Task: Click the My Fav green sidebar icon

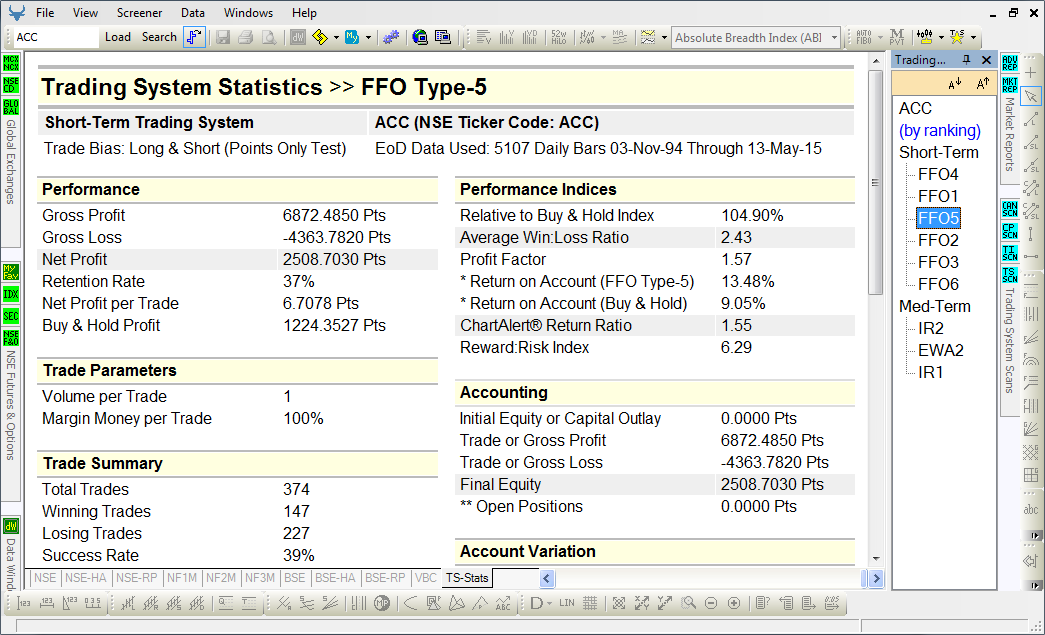Action: coord(11,273)
